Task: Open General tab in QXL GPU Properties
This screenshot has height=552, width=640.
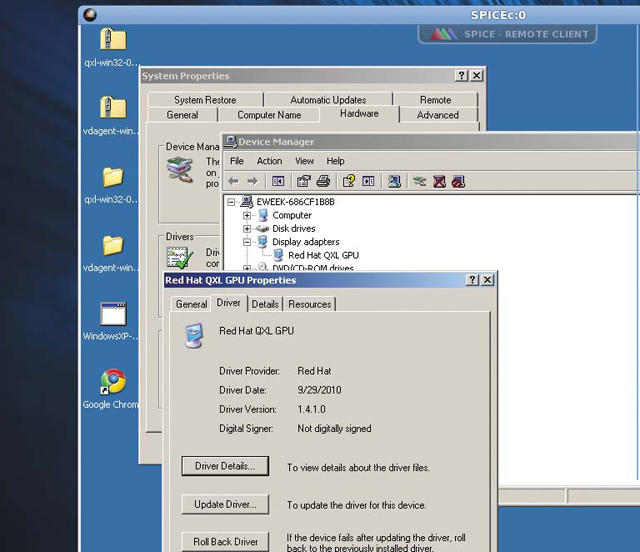Action: 191,304
